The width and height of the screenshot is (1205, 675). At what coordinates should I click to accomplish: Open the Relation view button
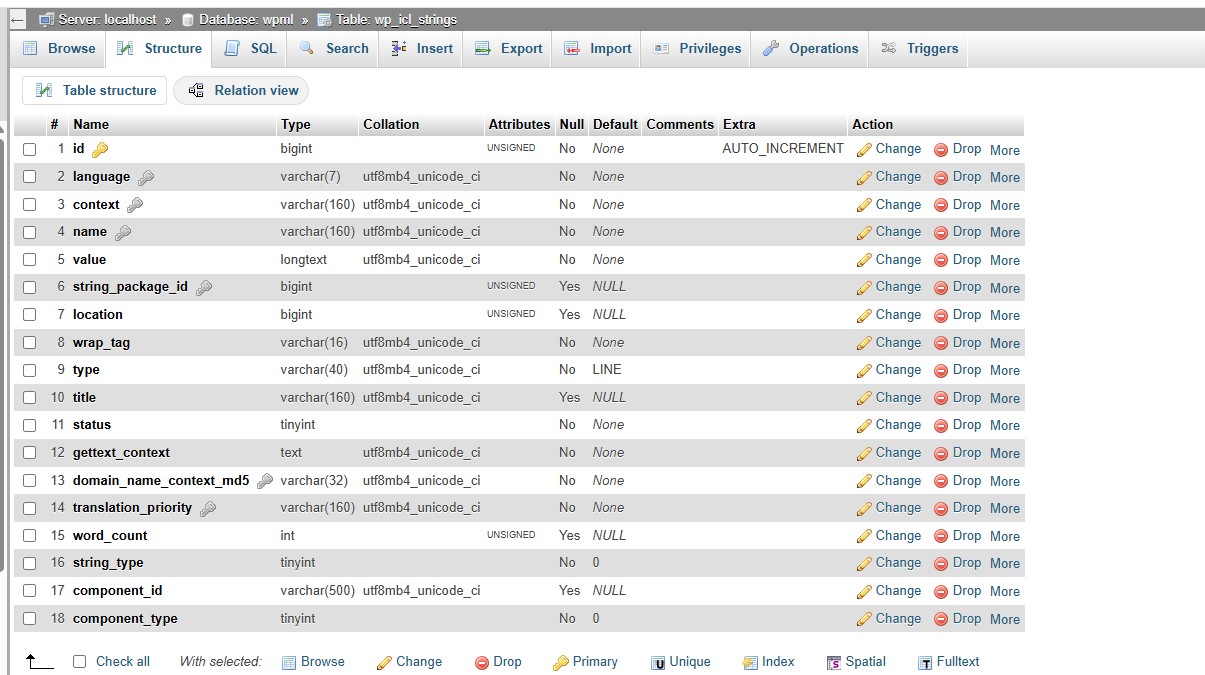click(242, 90)
